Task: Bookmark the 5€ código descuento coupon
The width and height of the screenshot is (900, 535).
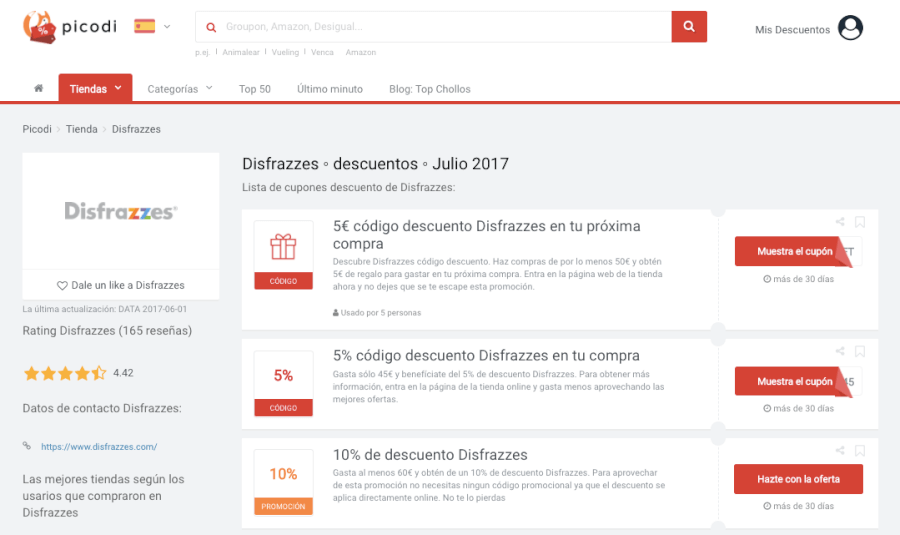Action: [859, 222]
